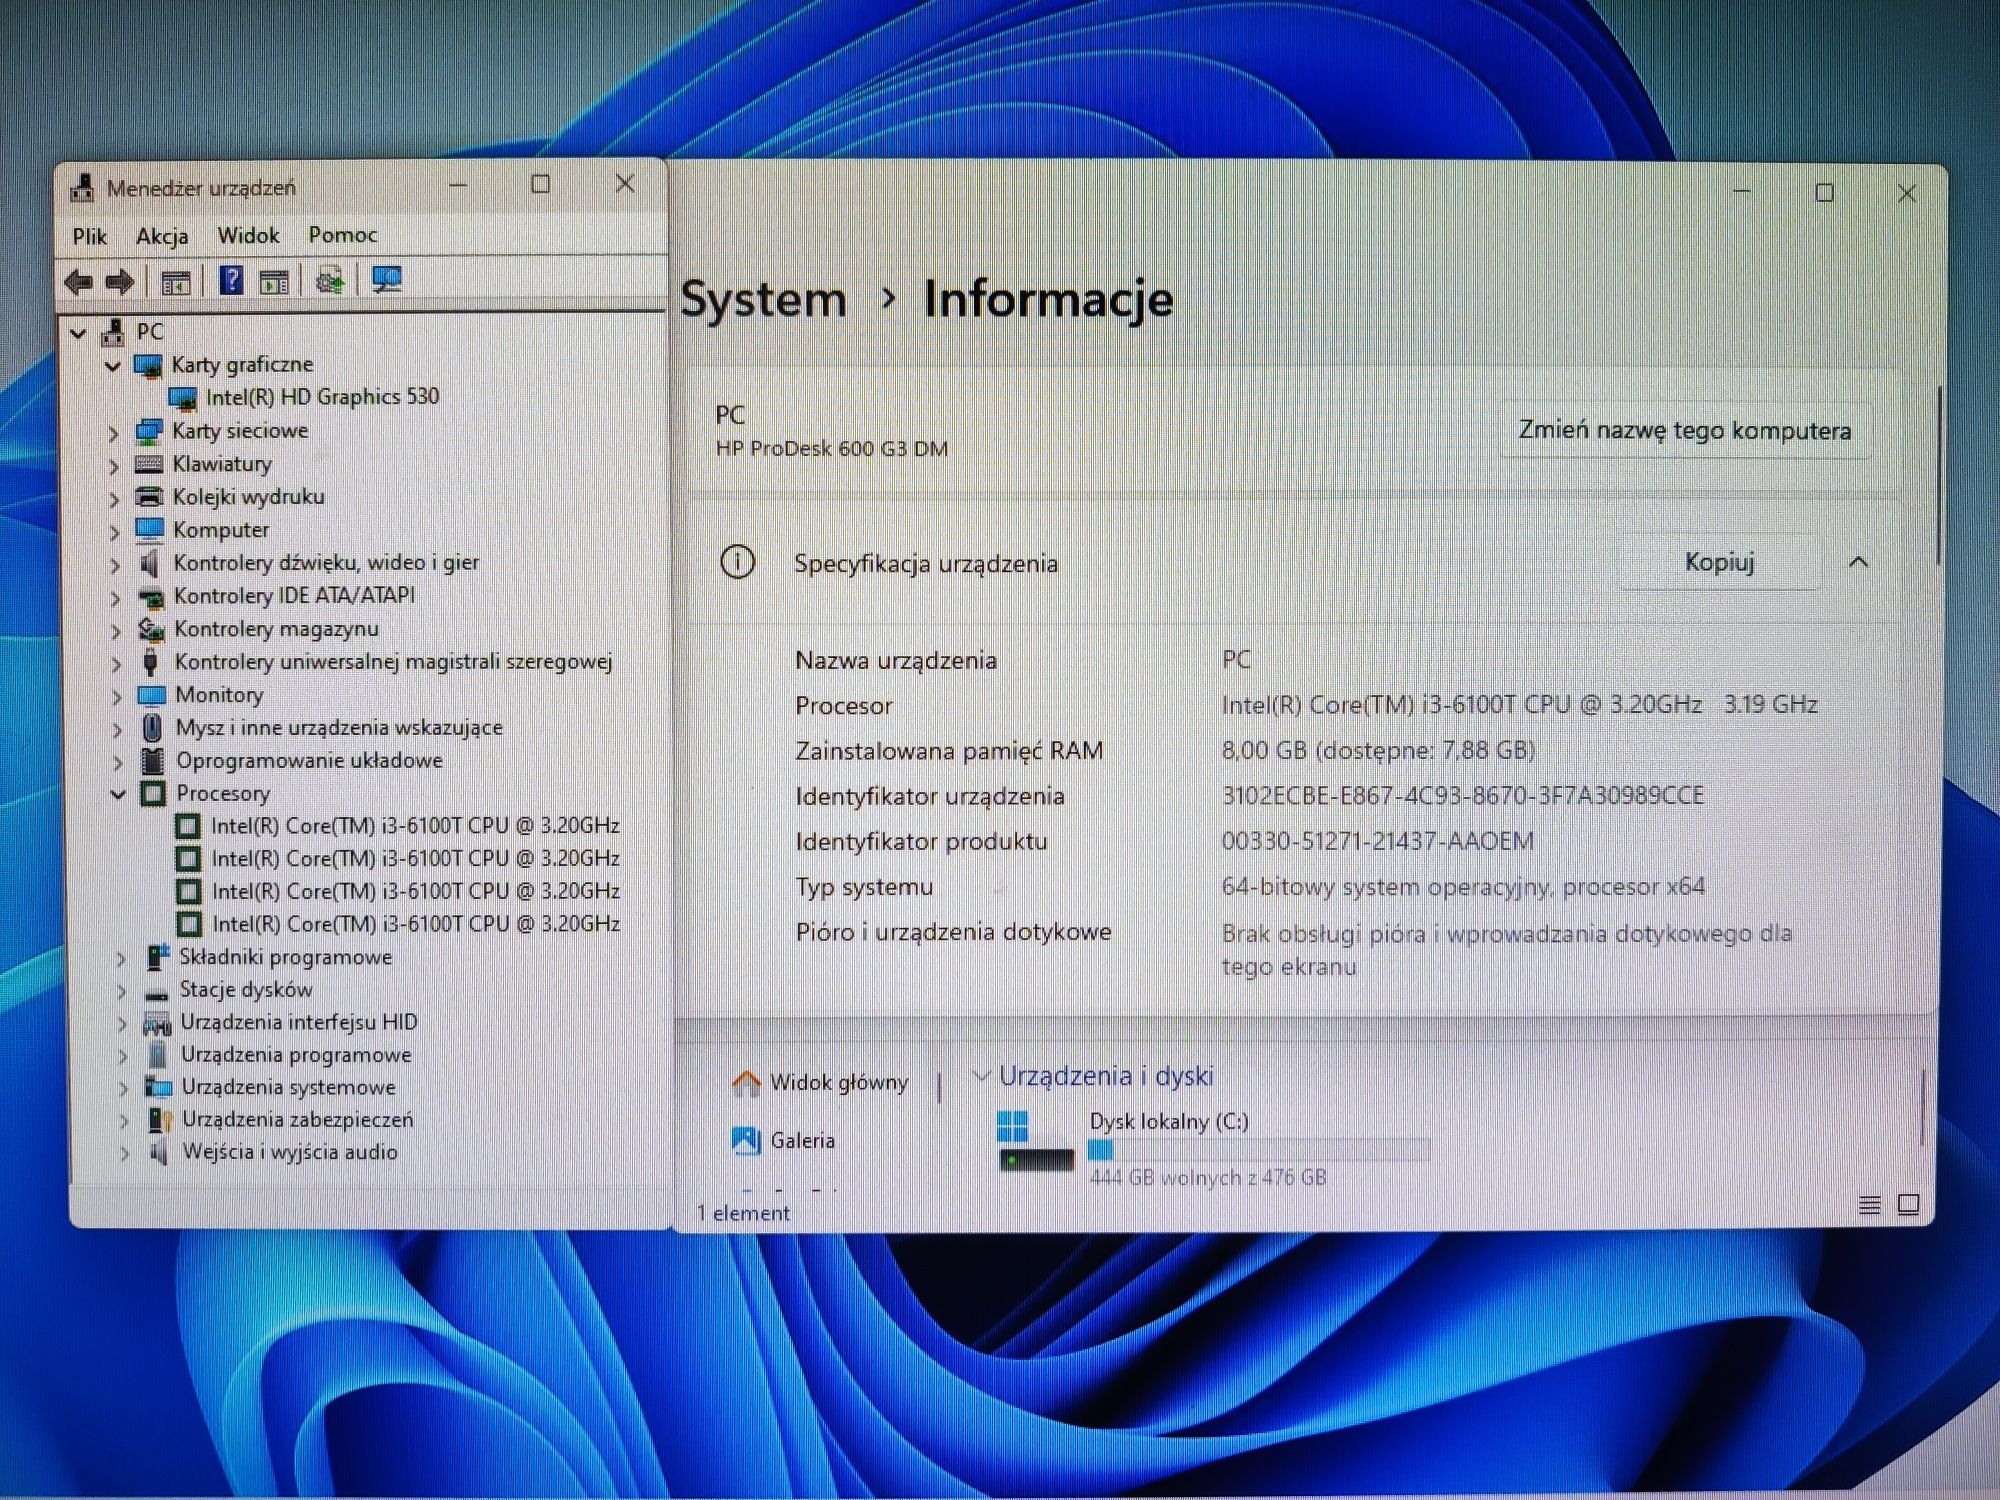
Task: Click the mouse icon for Mysz i inne urządzenia wskazujące
Action: (x=152, y=727)
